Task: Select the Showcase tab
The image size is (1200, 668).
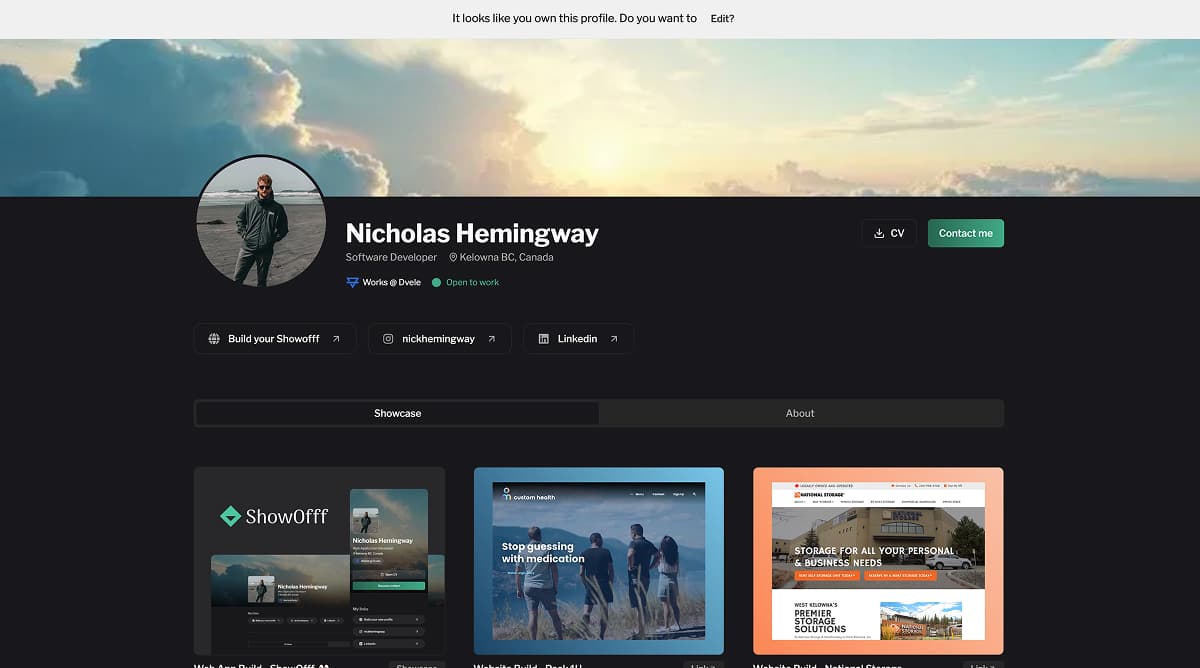Action: pos(397,413)
